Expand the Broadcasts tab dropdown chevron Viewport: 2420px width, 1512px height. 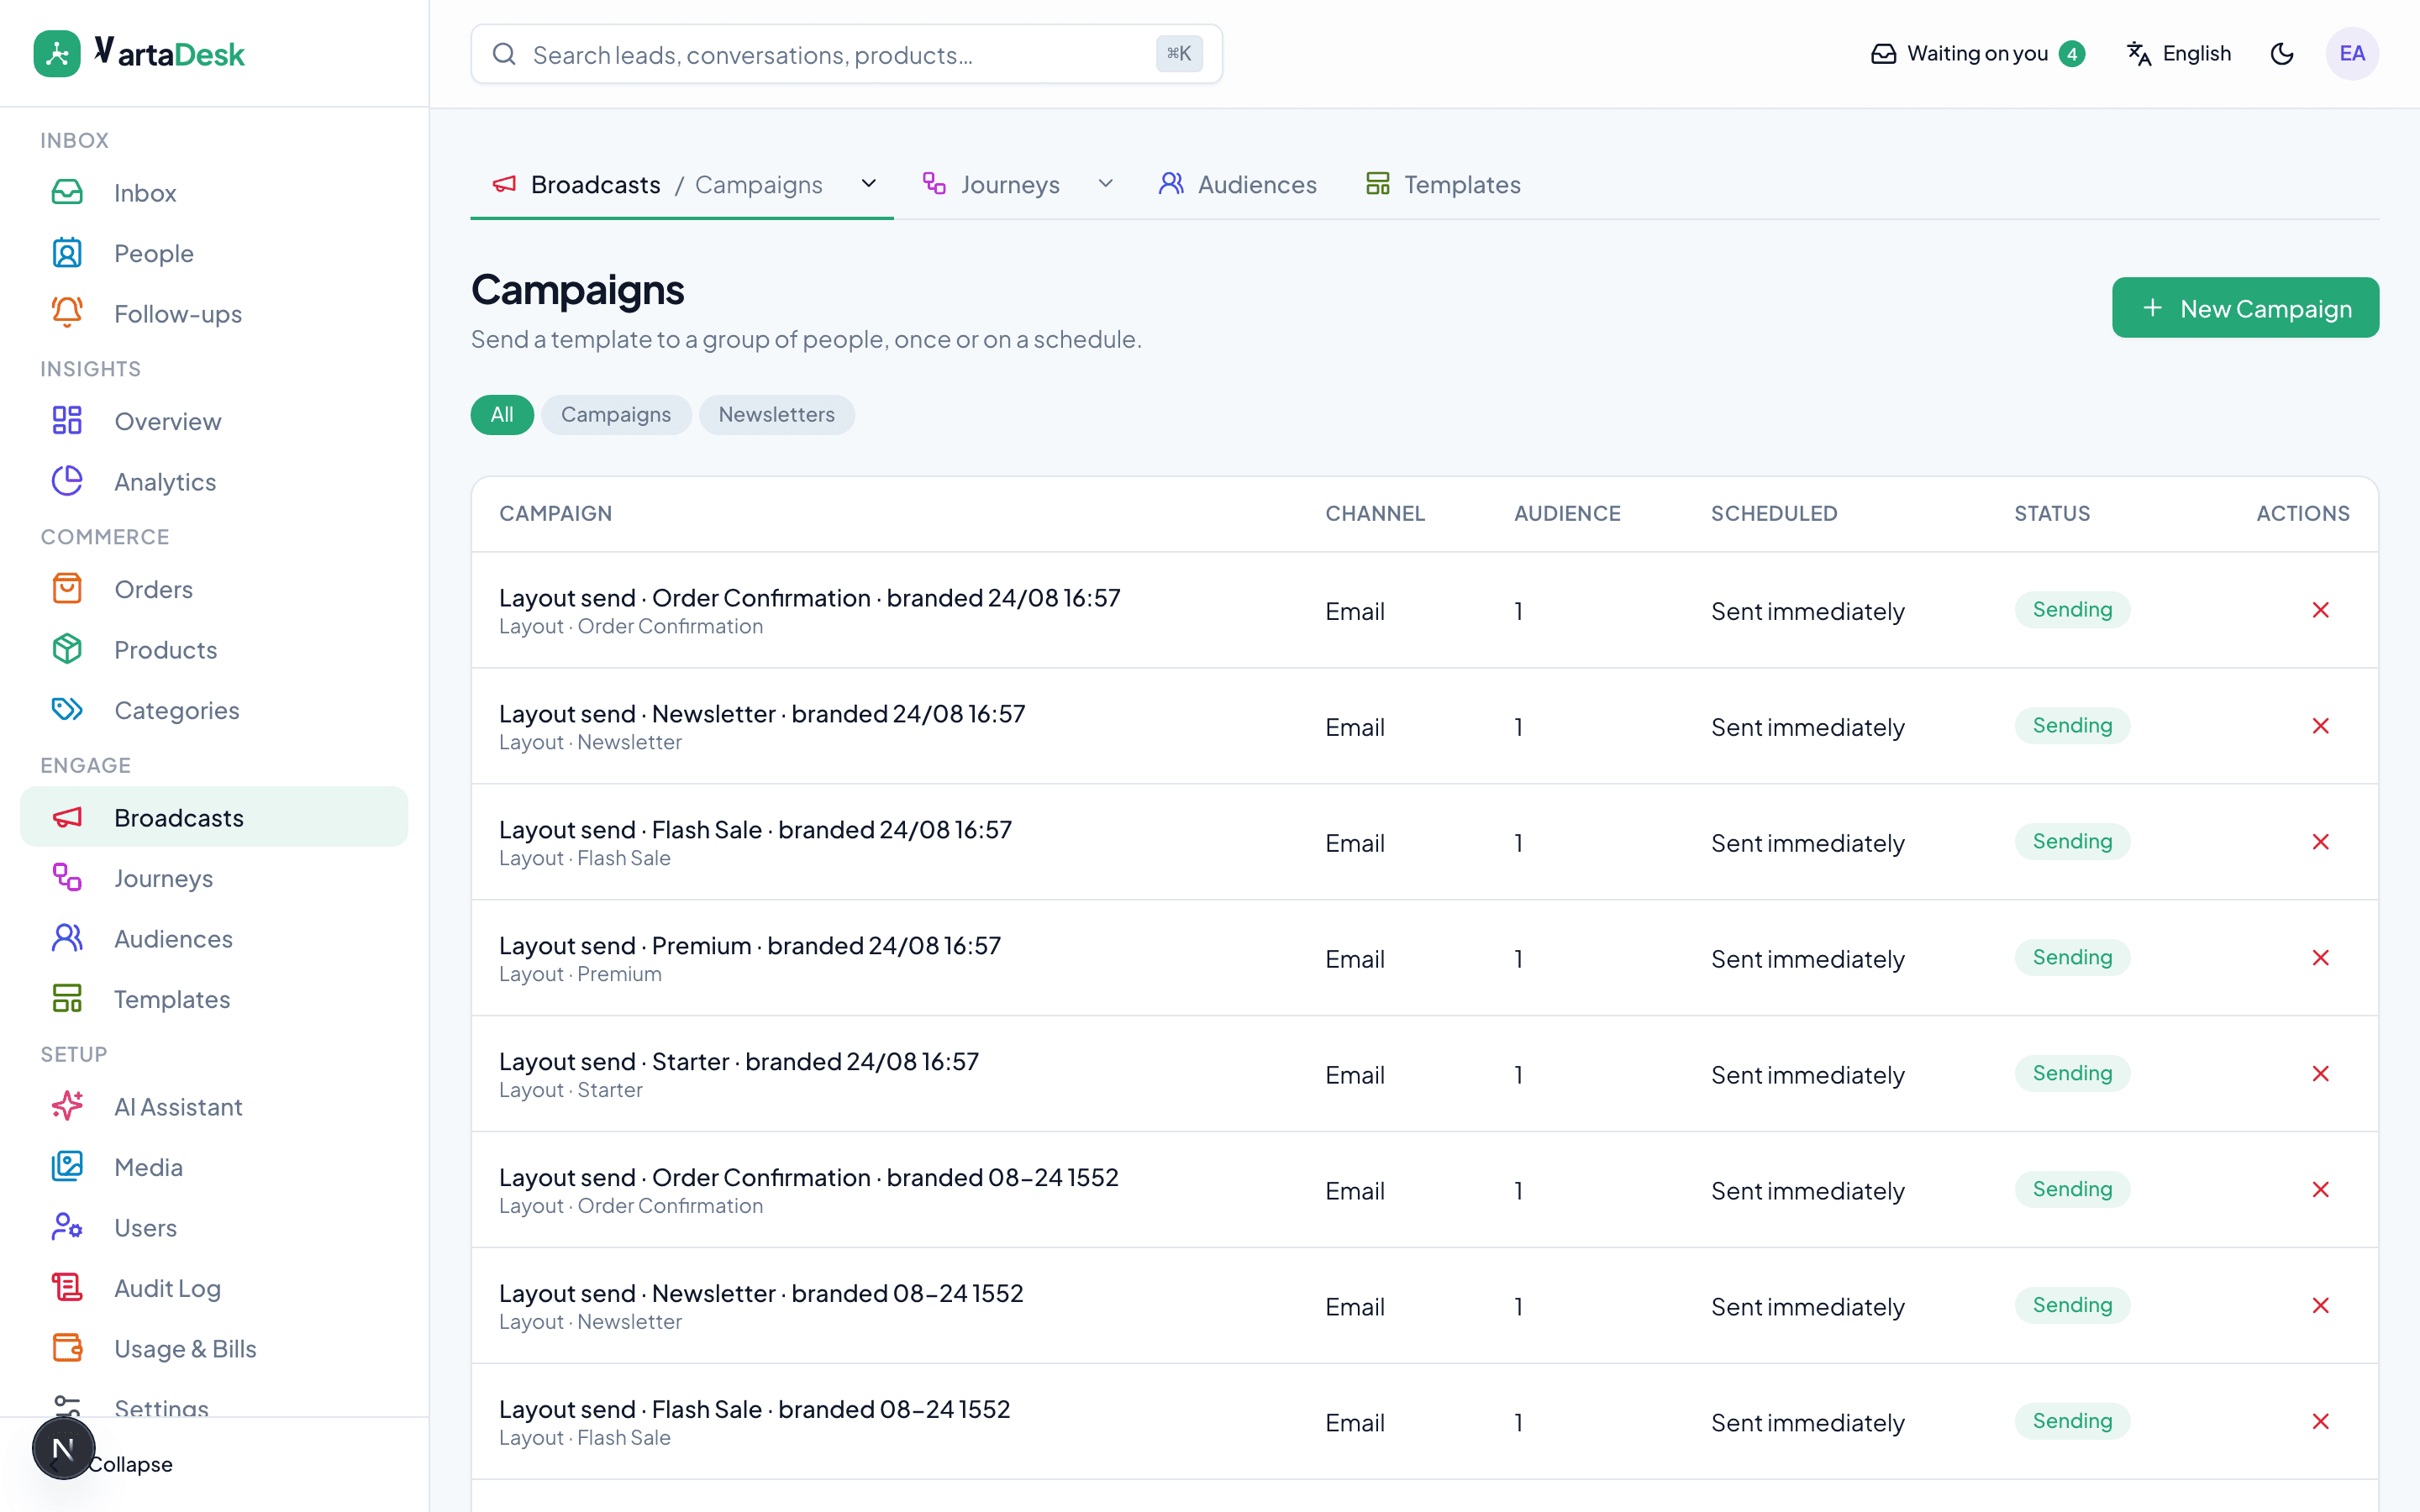click(869, 184)
